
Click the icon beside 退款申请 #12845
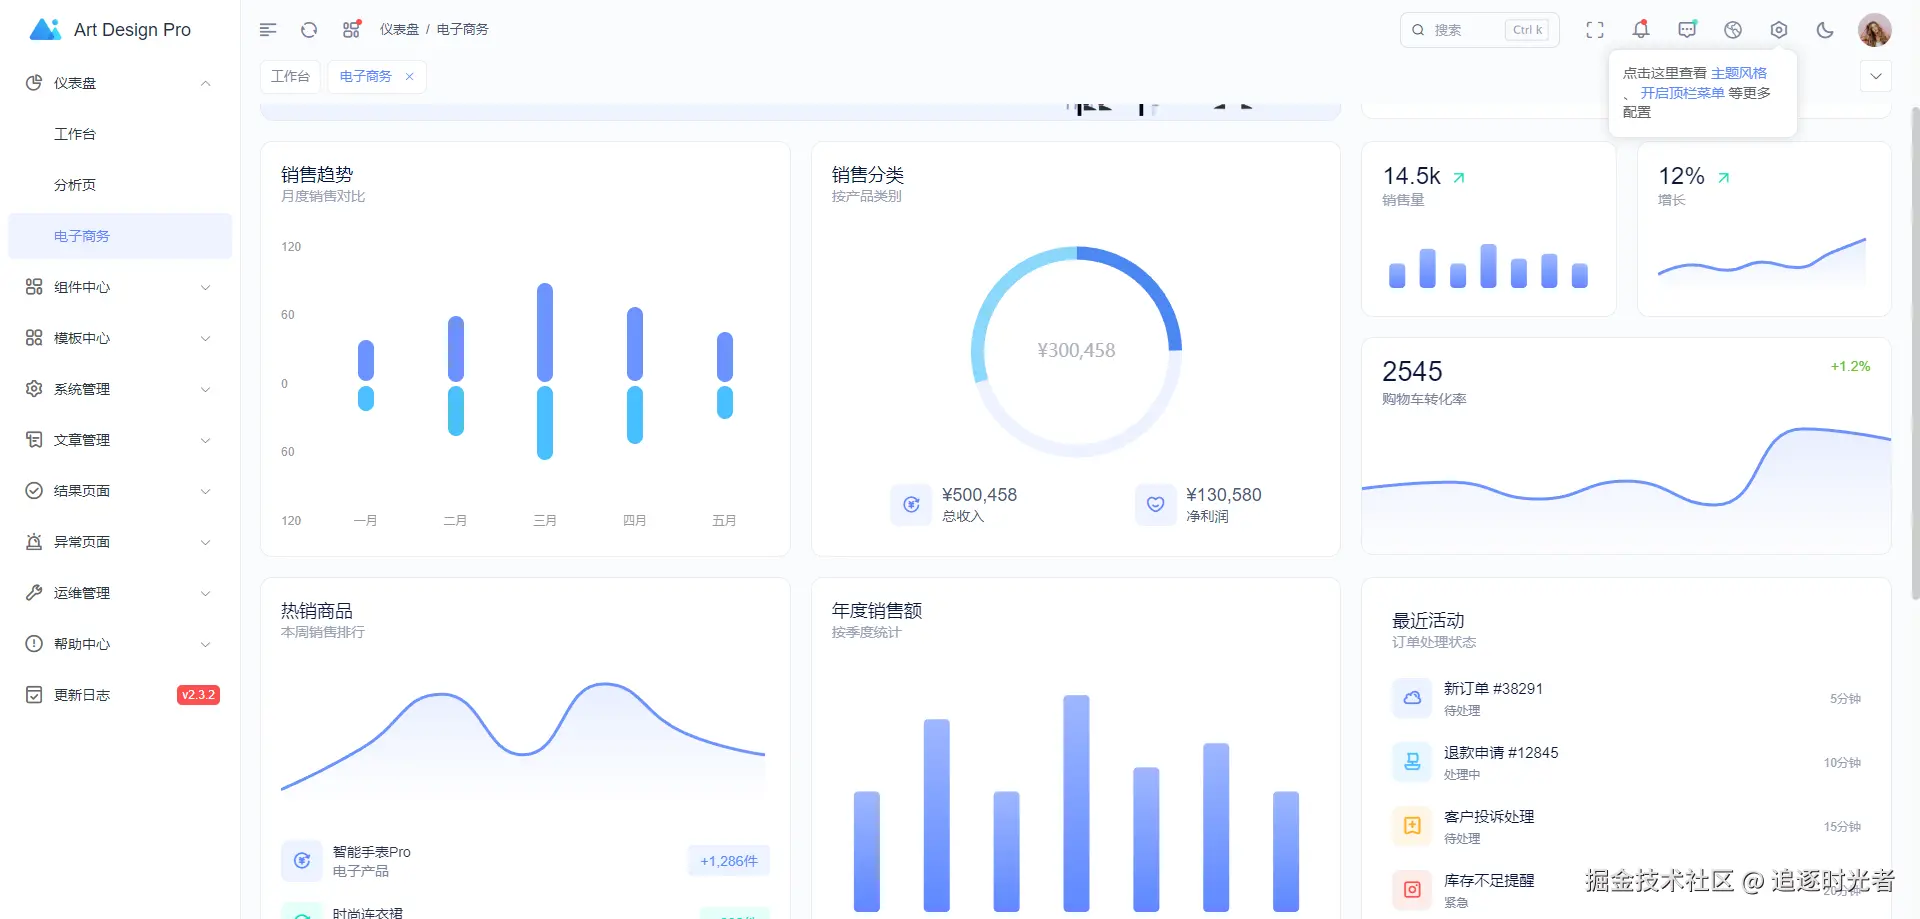point(1412,762)
